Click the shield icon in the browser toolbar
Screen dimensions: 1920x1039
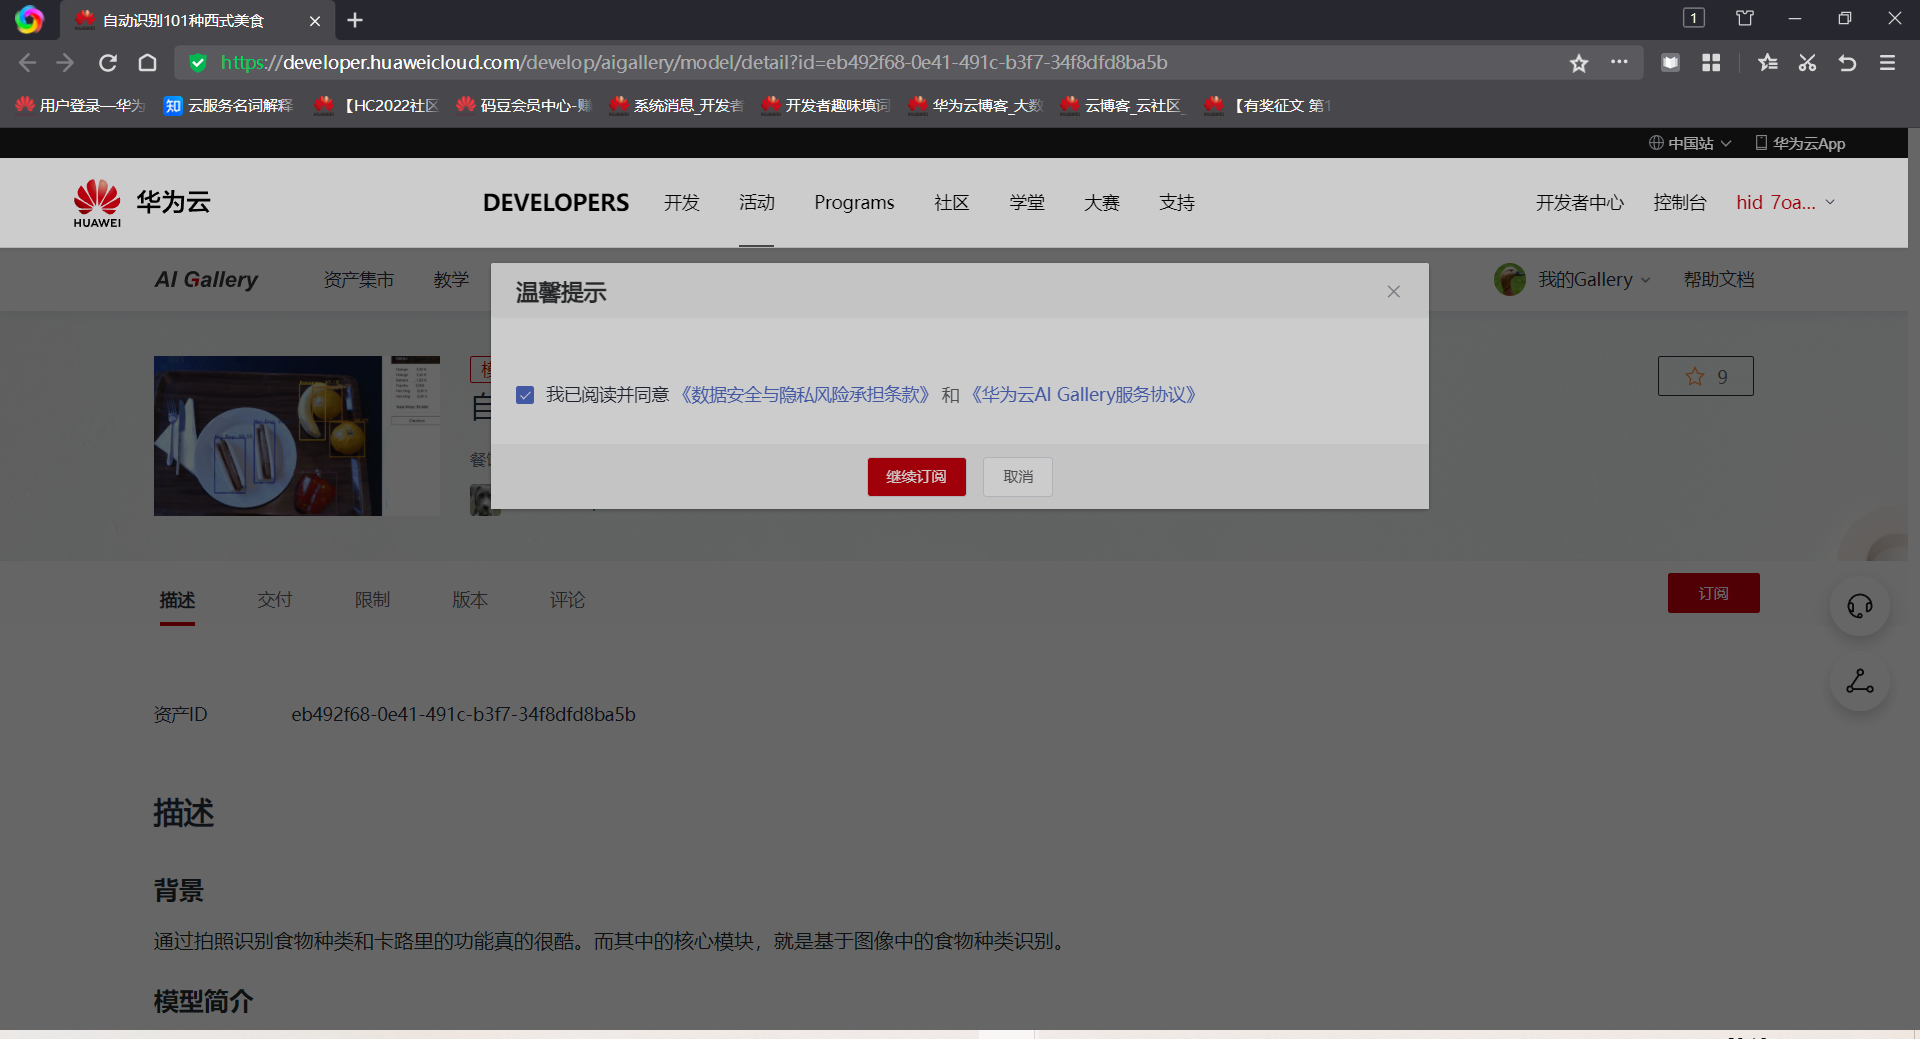(x=1670, y=63)
